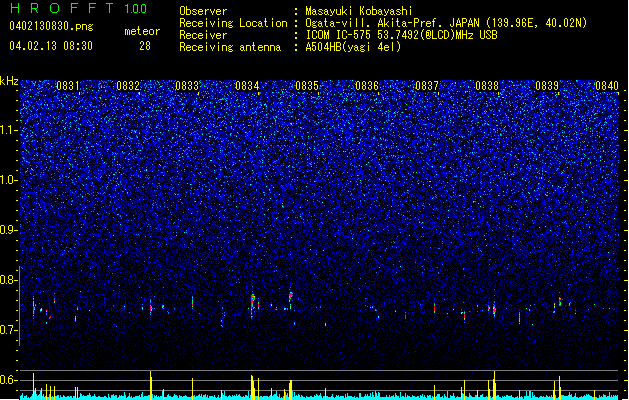This screenshot has height=400, width=629.
Task: Click the 'Observer' field label
Action: [203, 11]
